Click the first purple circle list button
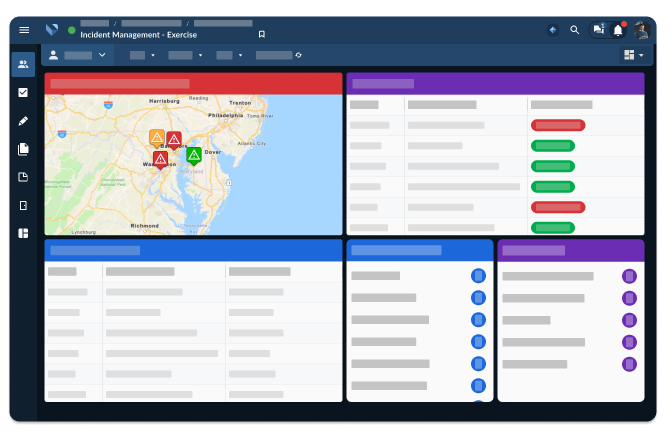 pyautogui.click(x=629, y=276)
